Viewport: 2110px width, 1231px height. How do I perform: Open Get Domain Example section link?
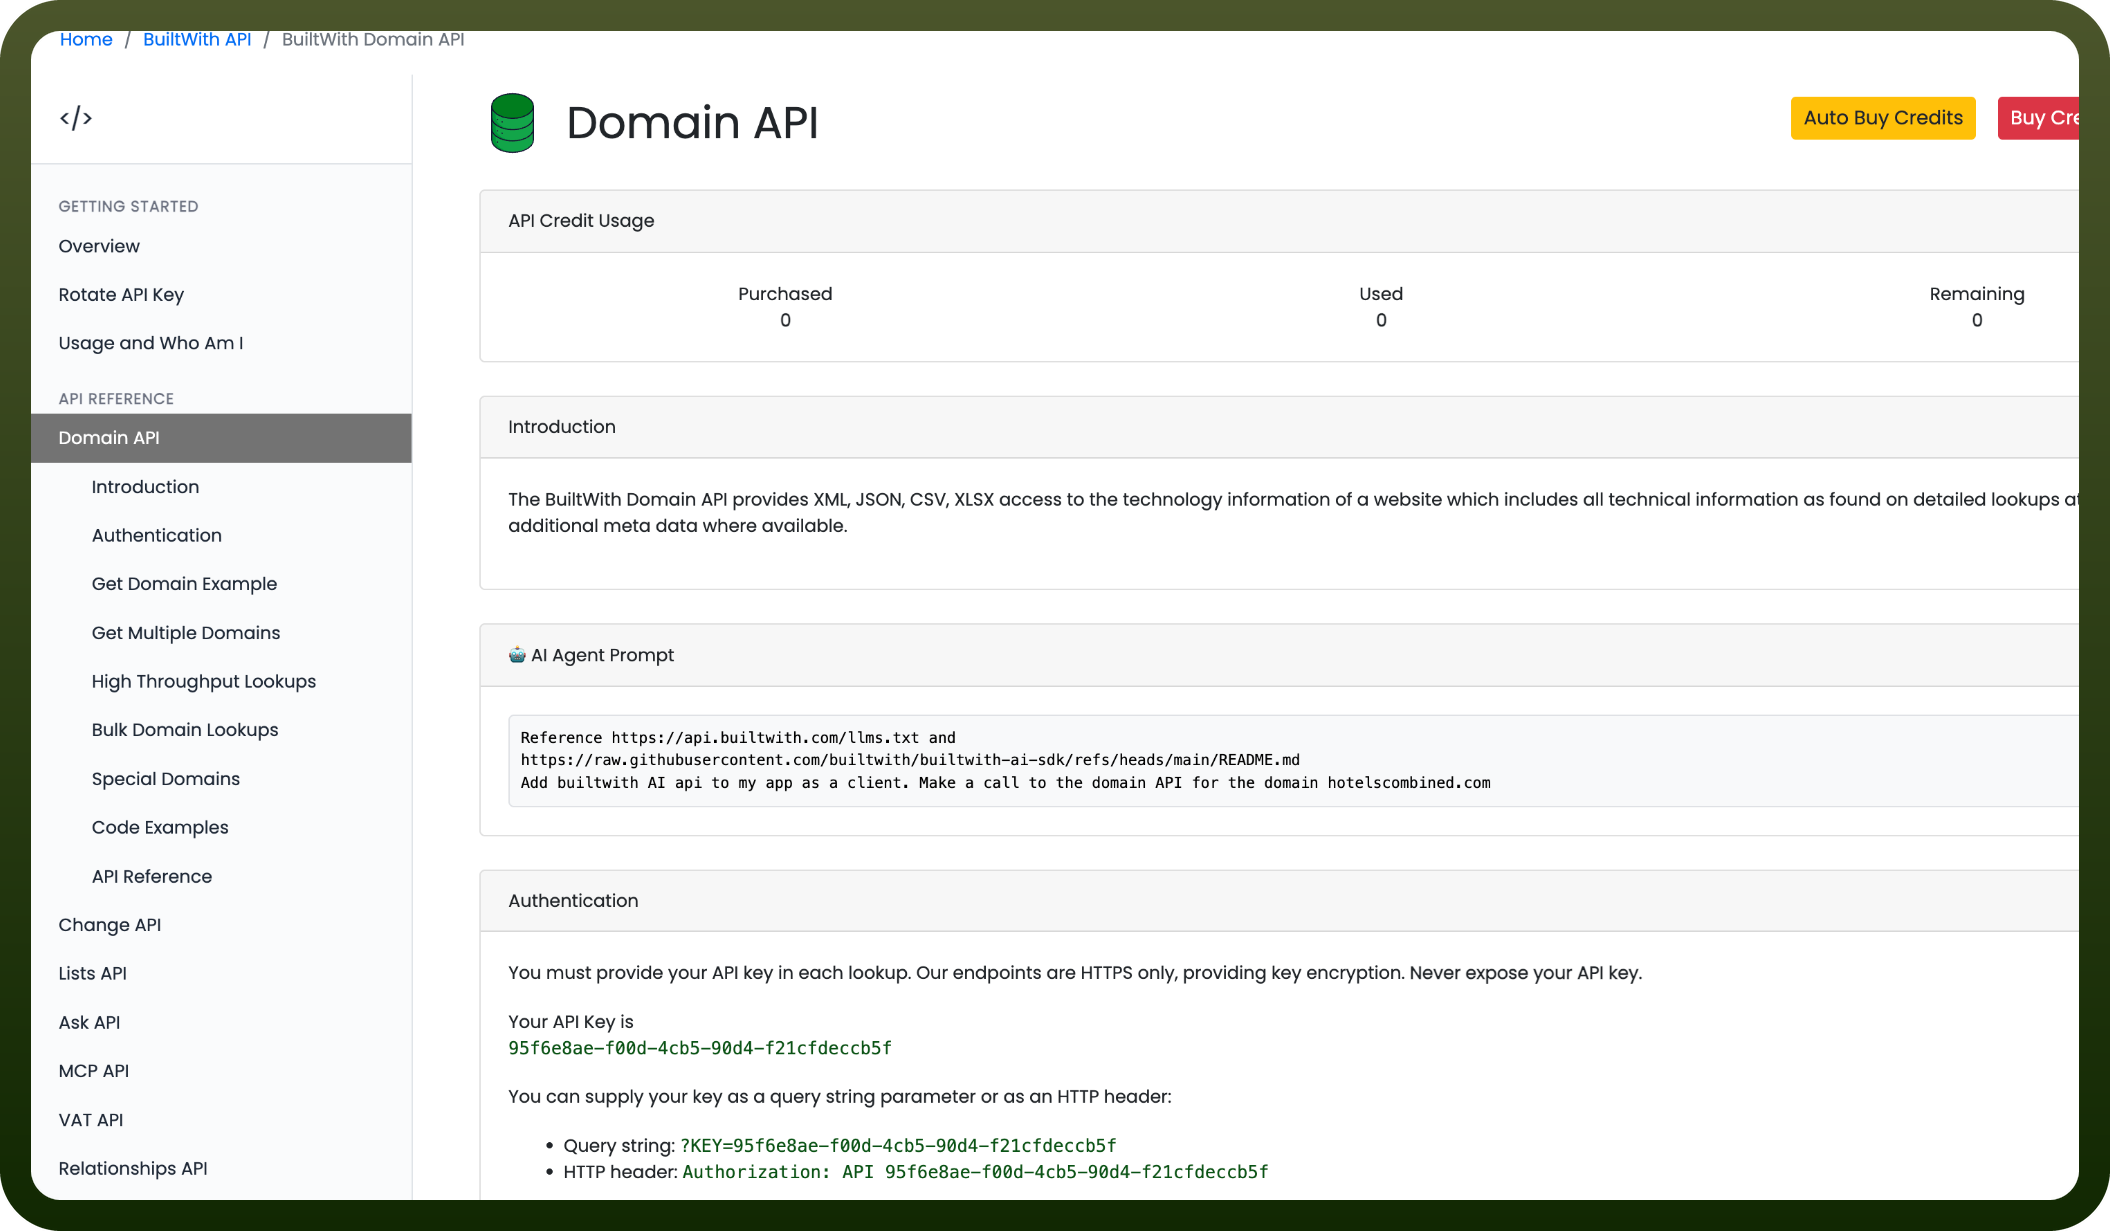pyautogui.click(x=184, y=584)
